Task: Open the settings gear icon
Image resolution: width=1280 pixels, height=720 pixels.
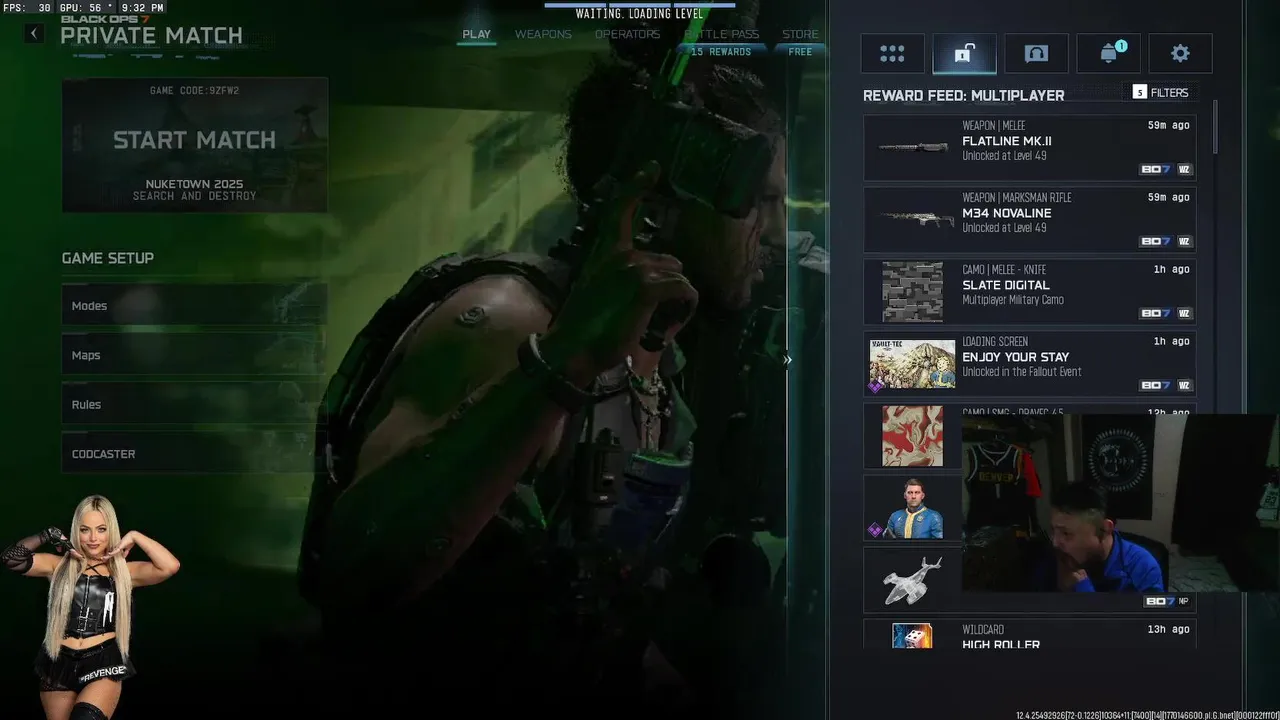Action: click(1180, 54)
